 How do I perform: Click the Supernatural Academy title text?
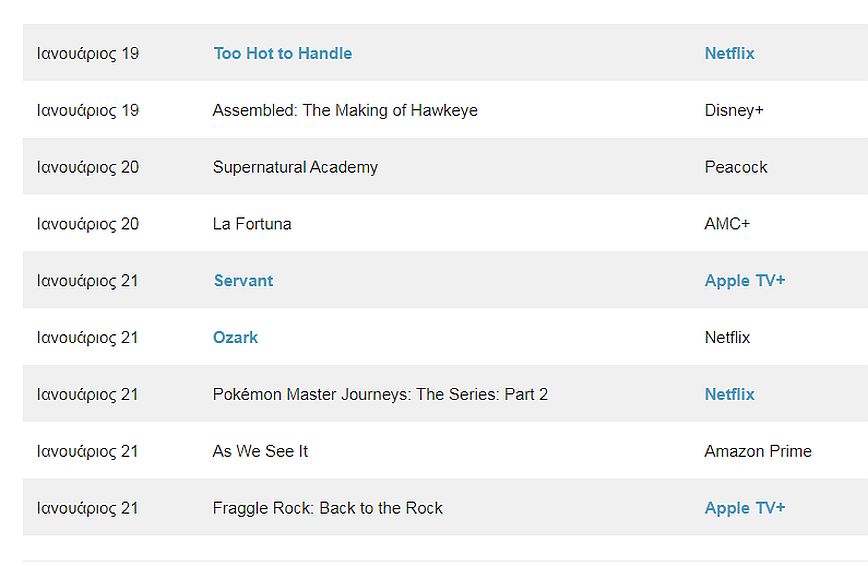coord(295,167)
